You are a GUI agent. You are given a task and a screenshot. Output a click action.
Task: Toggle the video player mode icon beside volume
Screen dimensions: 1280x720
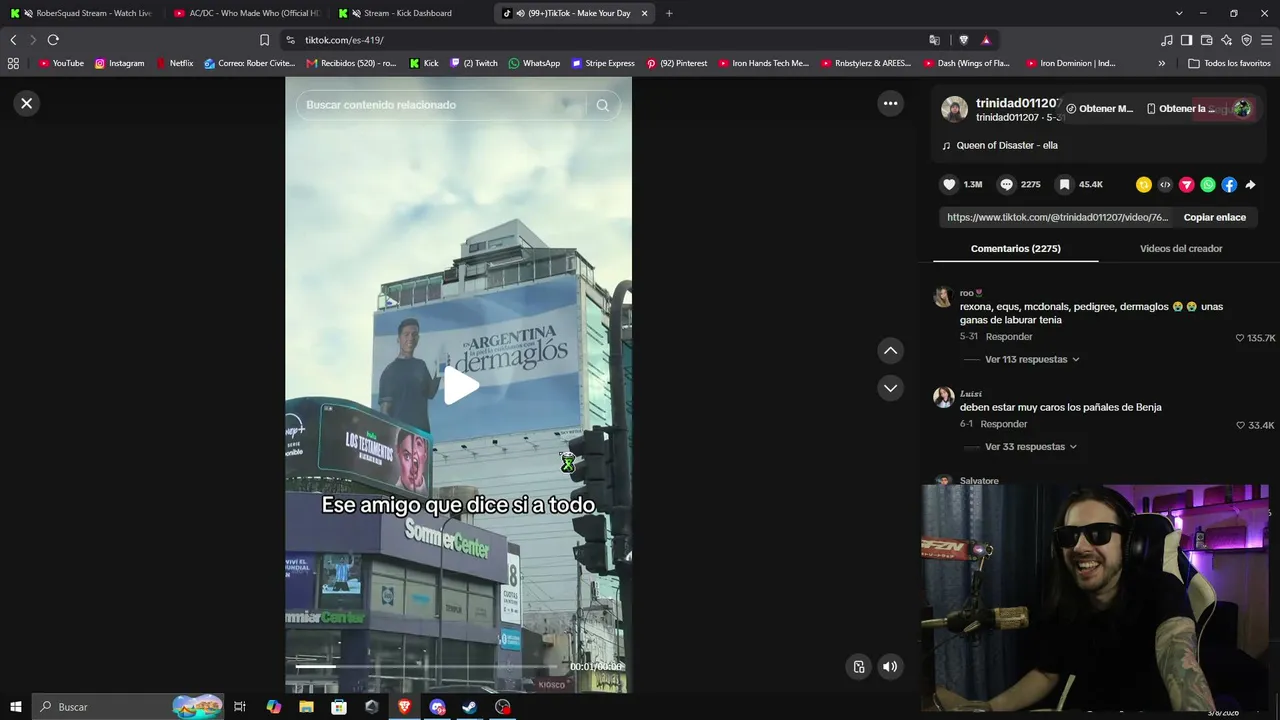(x=859, y=667)
